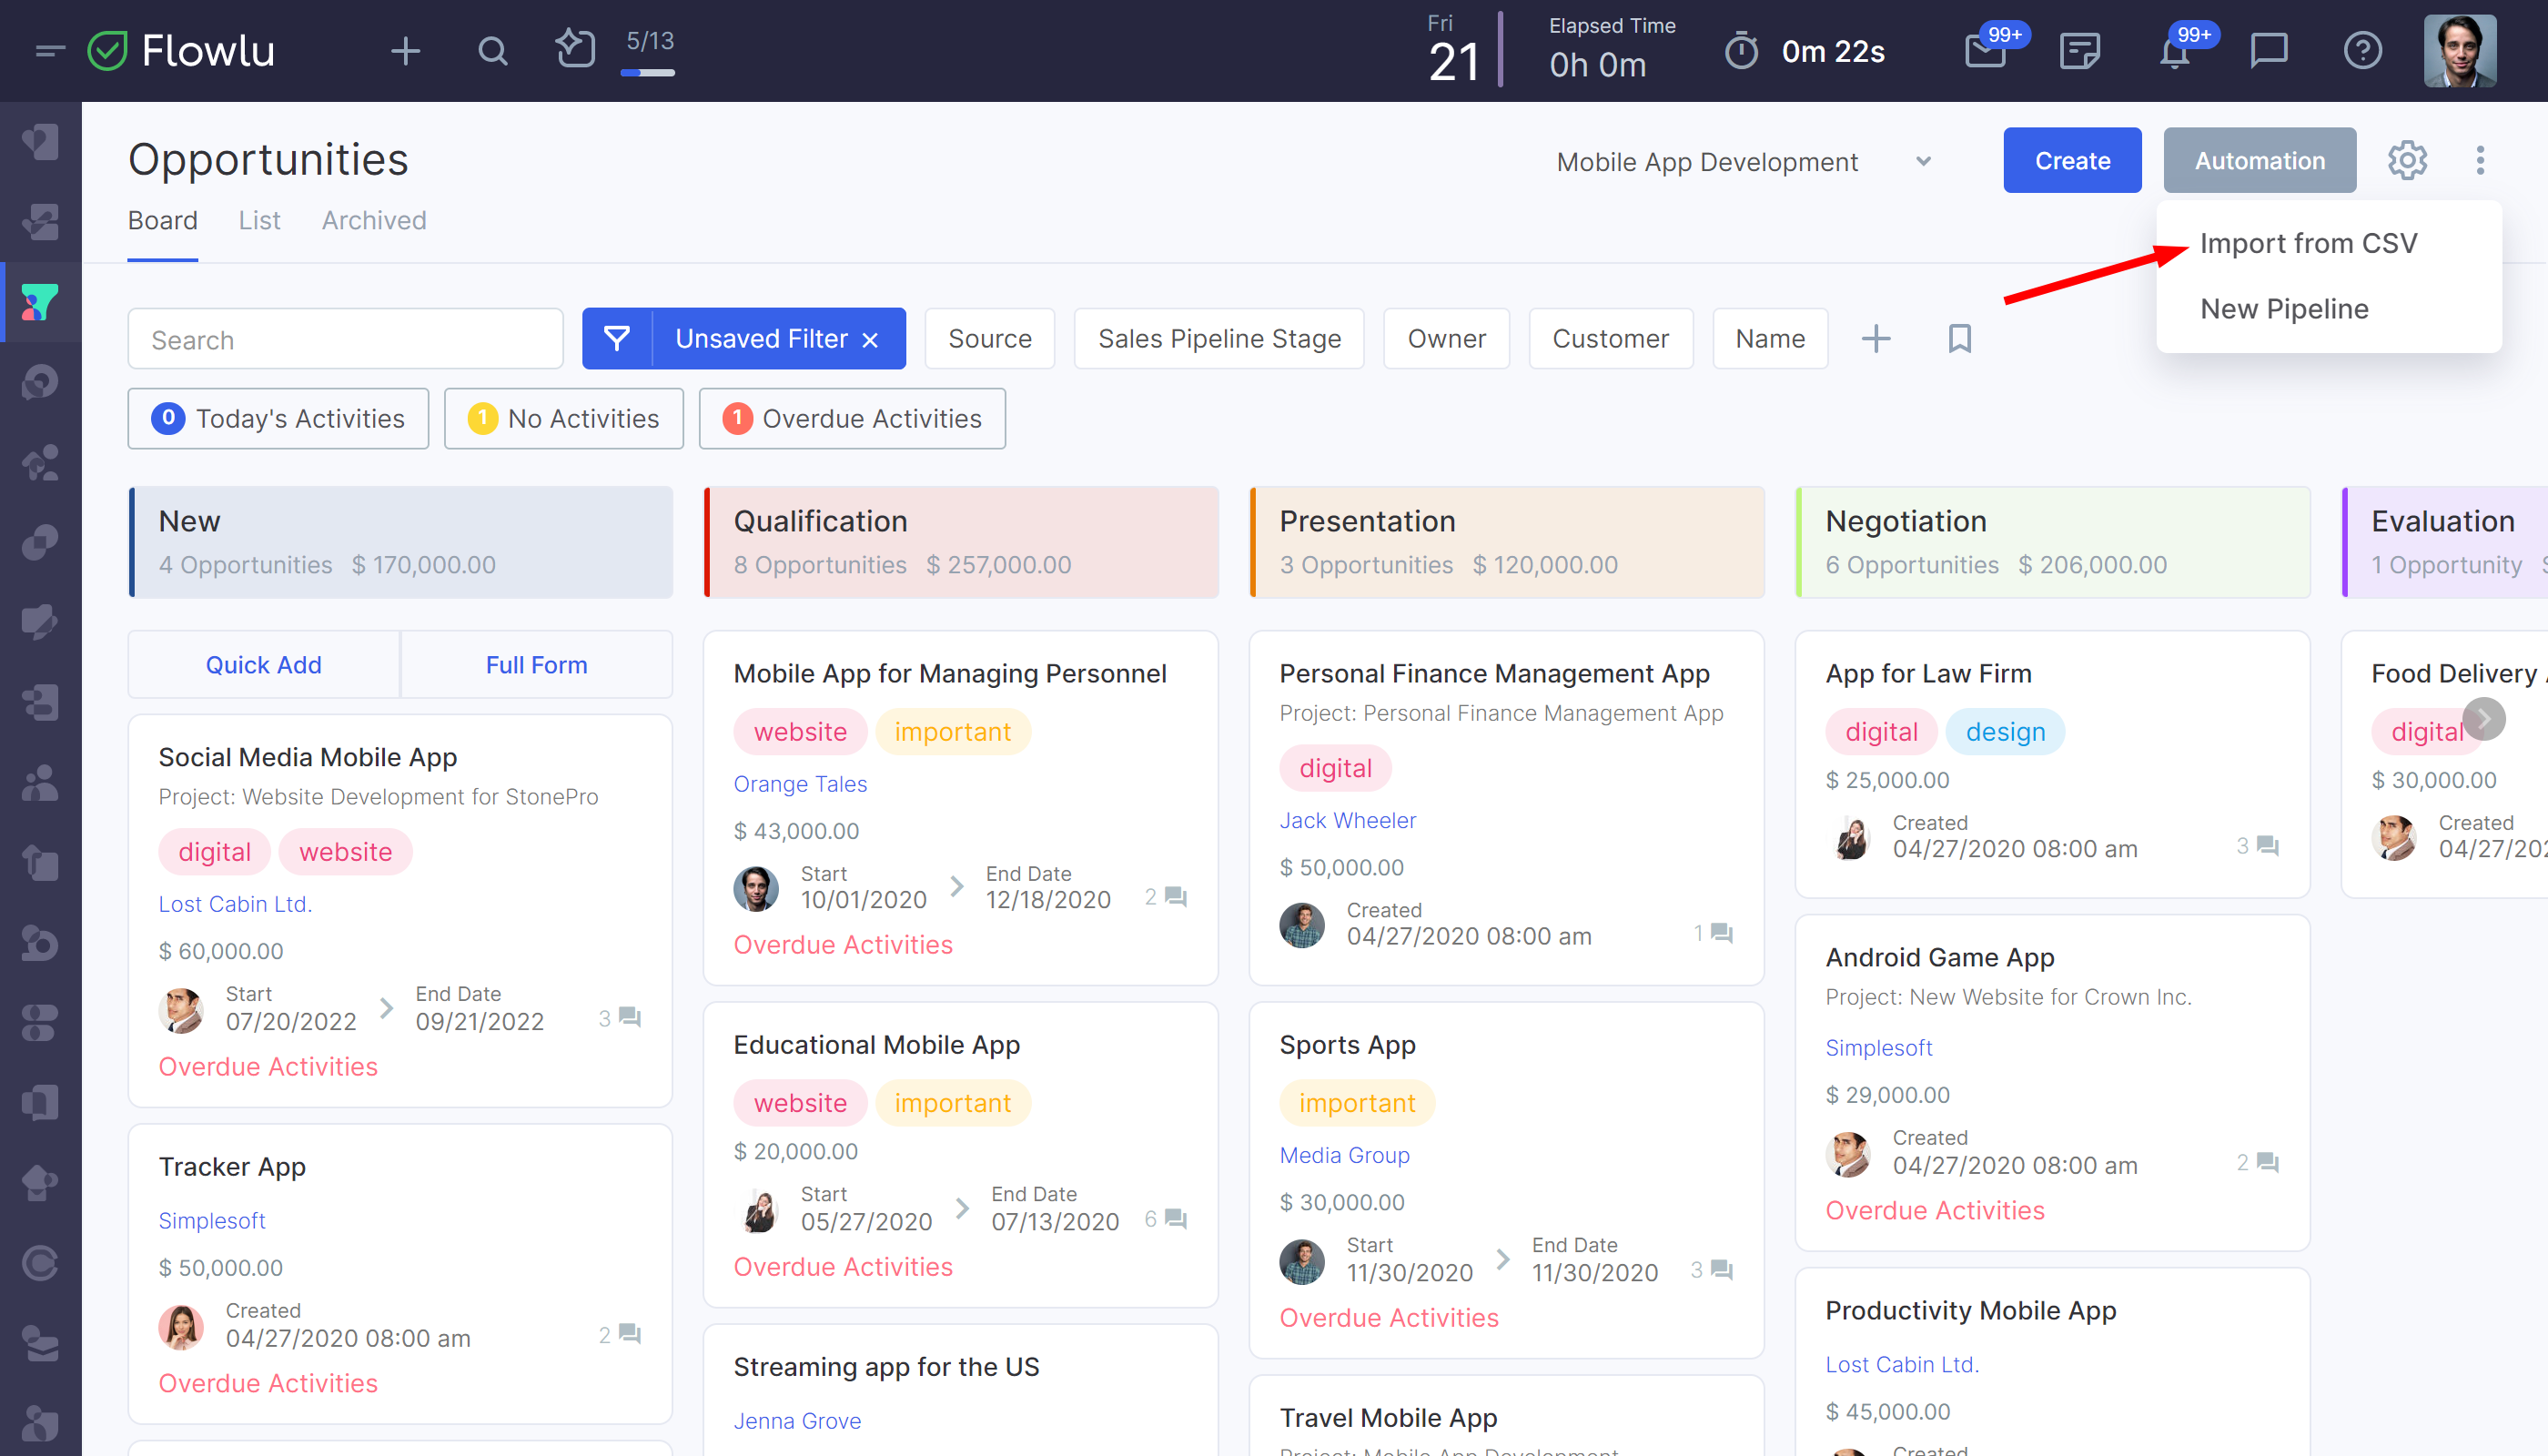Screen dimensions: 2548x1456
Task: Click the Flowlu logo
Action: pyautogui.click(x=182, y=50)
